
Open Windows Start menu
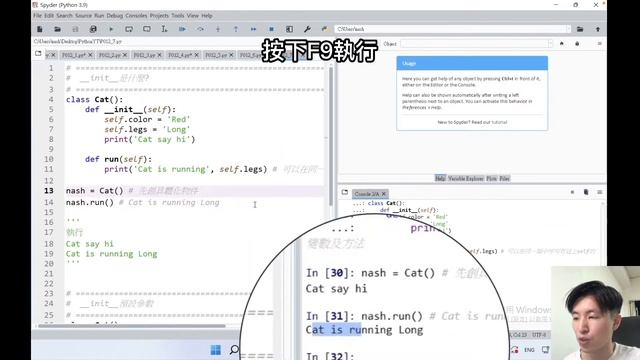[216, 350]
